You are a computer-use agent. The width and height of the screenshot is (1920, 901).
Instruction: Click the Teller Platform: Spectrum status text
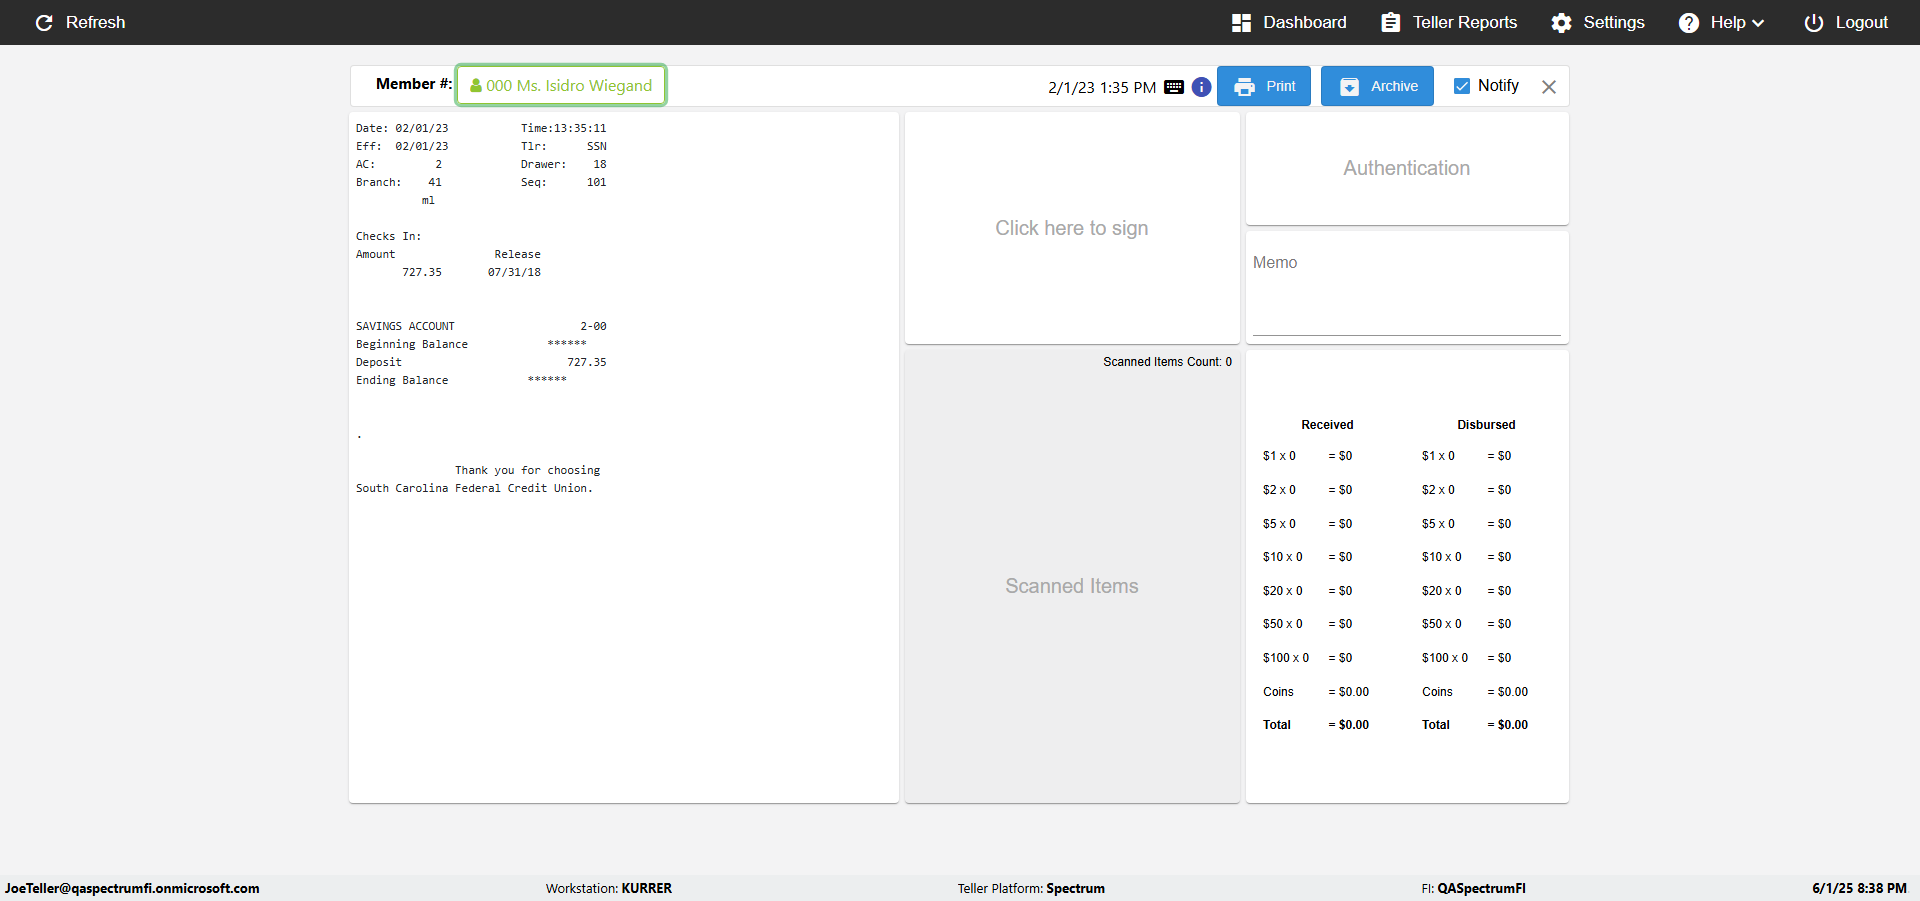tap(1031, 888)
